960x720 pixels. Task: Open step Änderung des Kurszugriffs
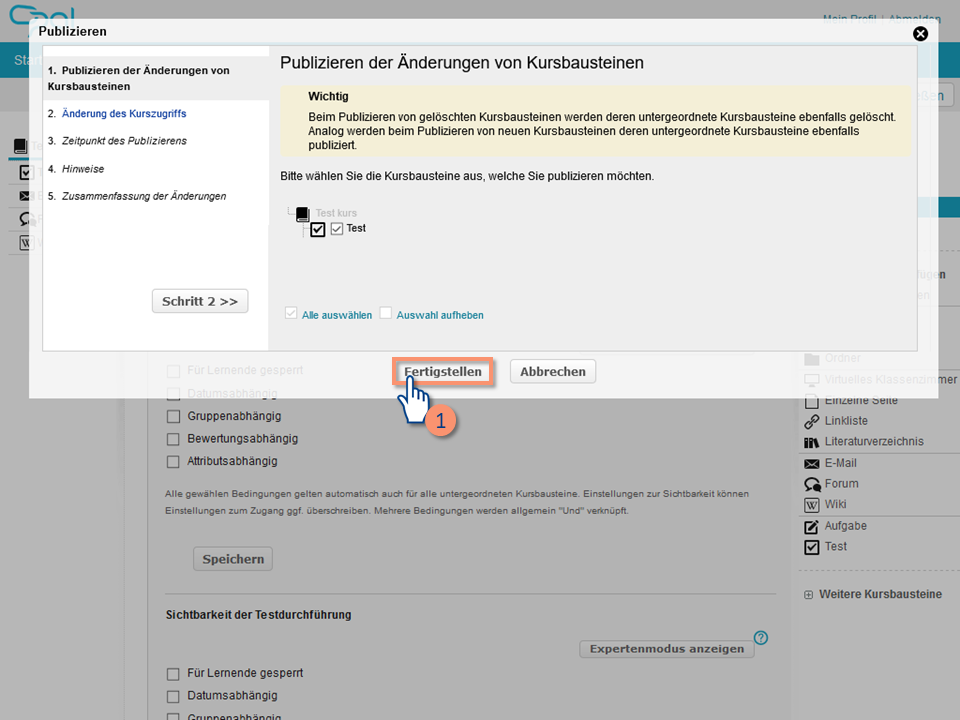tap(124, 113)
